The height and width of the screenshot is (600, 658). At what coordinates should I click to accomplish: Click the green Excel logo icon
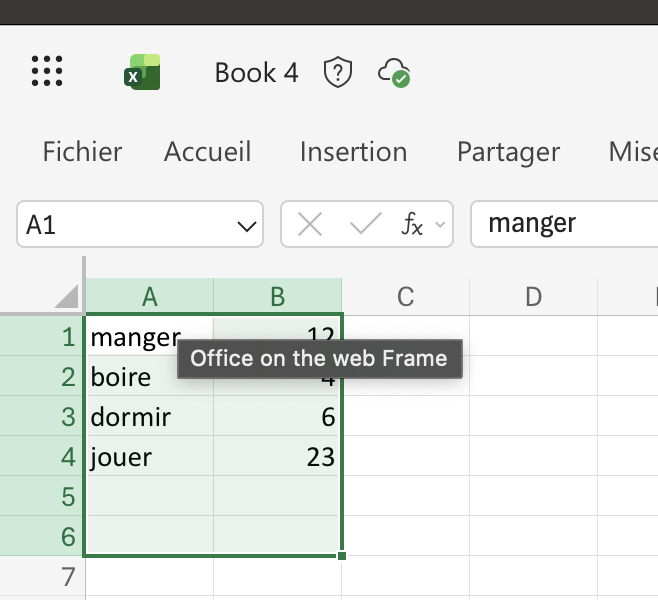pyautogui.click(x=142, y=73)
